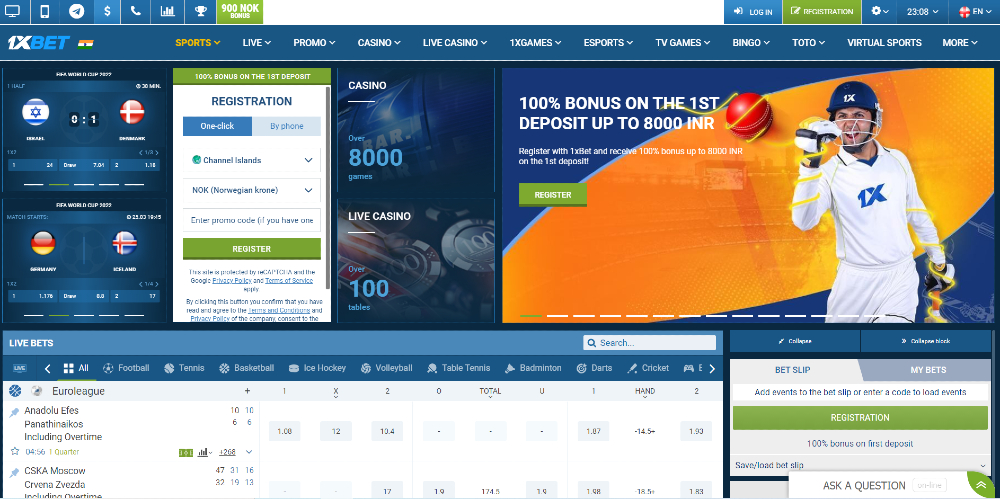This screenshot has width=1000, height=499.
Task: Open the Telegram icon in top bar
Action: (x=77, y=11)
